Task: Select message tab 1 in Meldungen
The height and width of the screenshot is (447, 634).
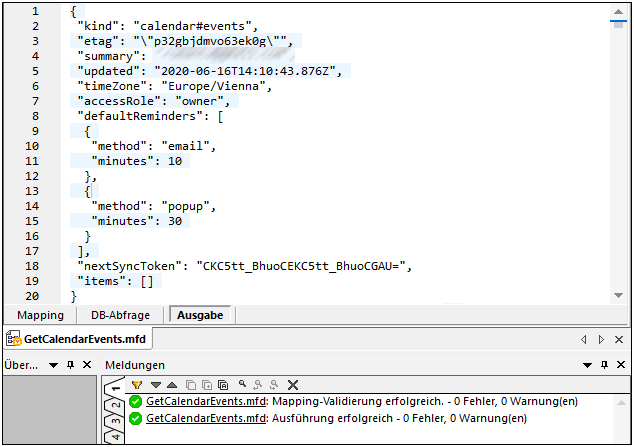Action: 114,388
